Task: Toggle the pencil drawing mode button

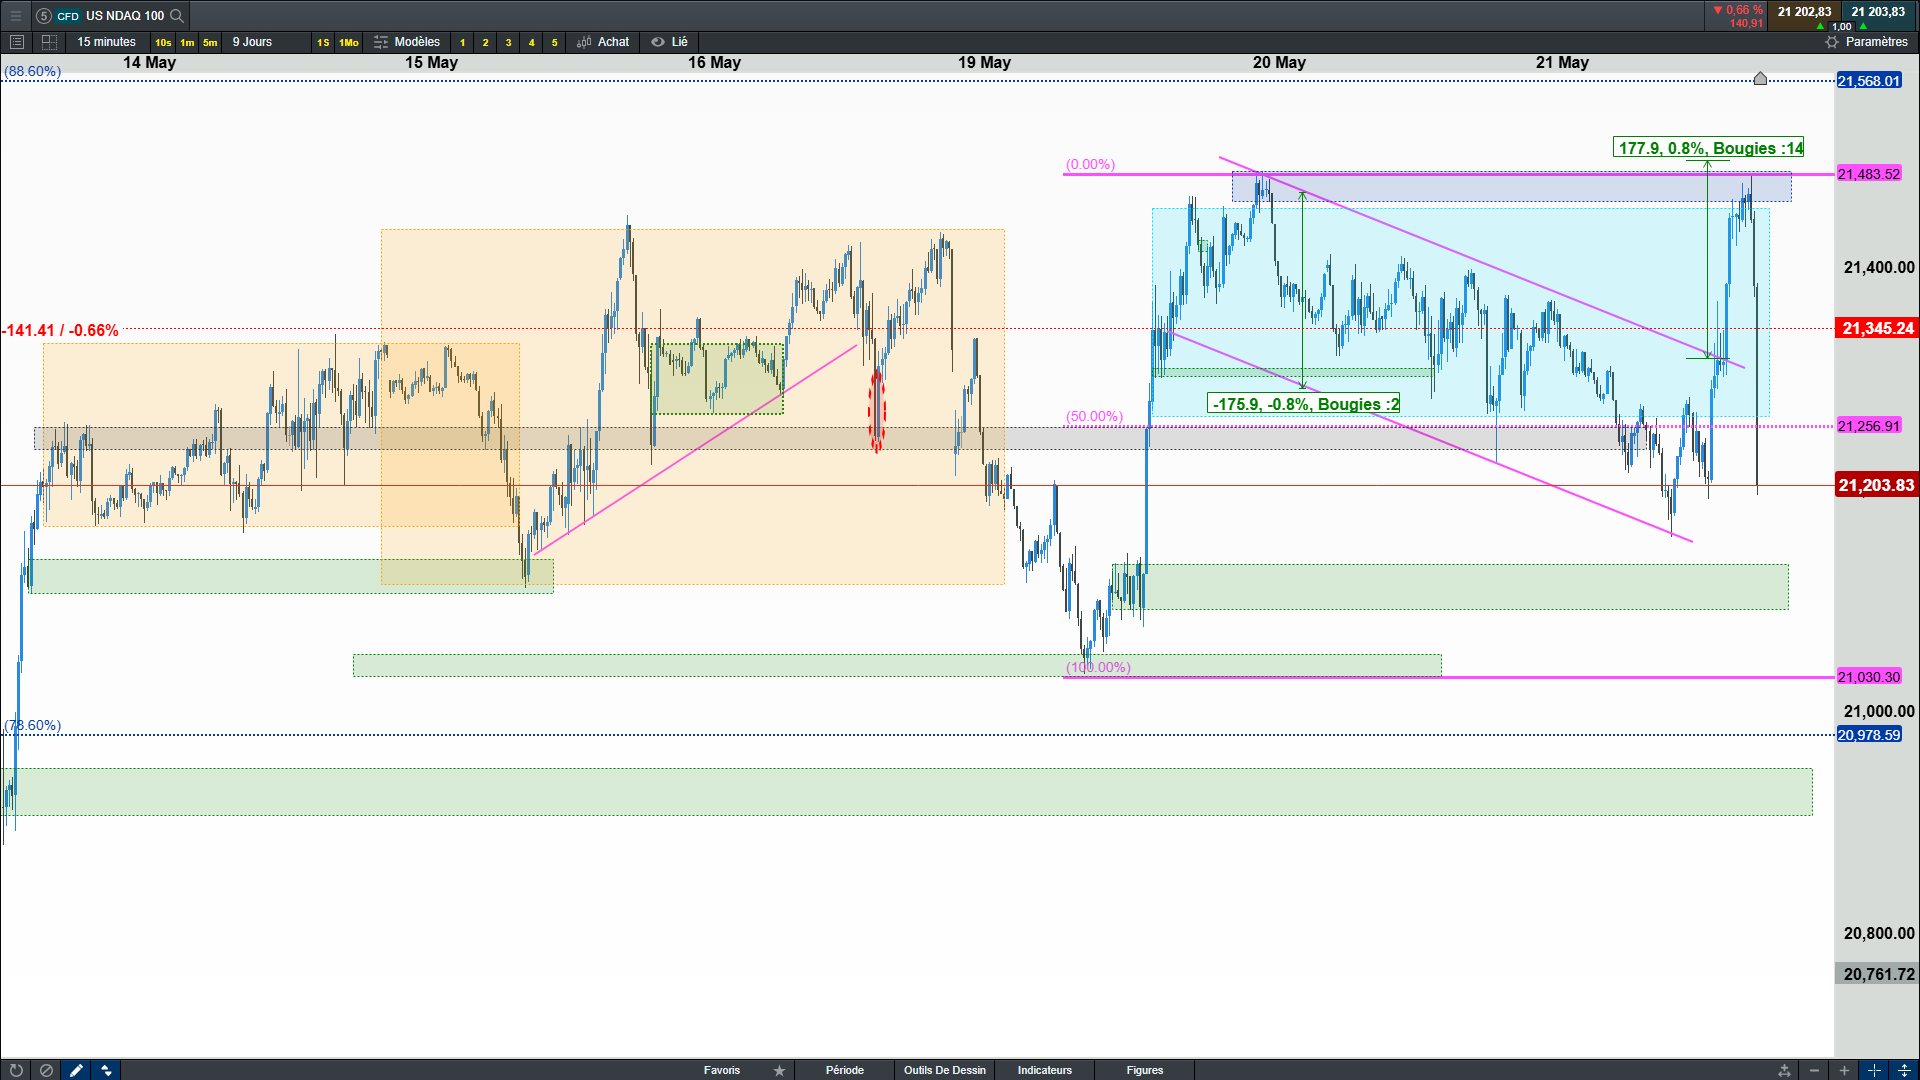Action: [x=76, y=1070]
